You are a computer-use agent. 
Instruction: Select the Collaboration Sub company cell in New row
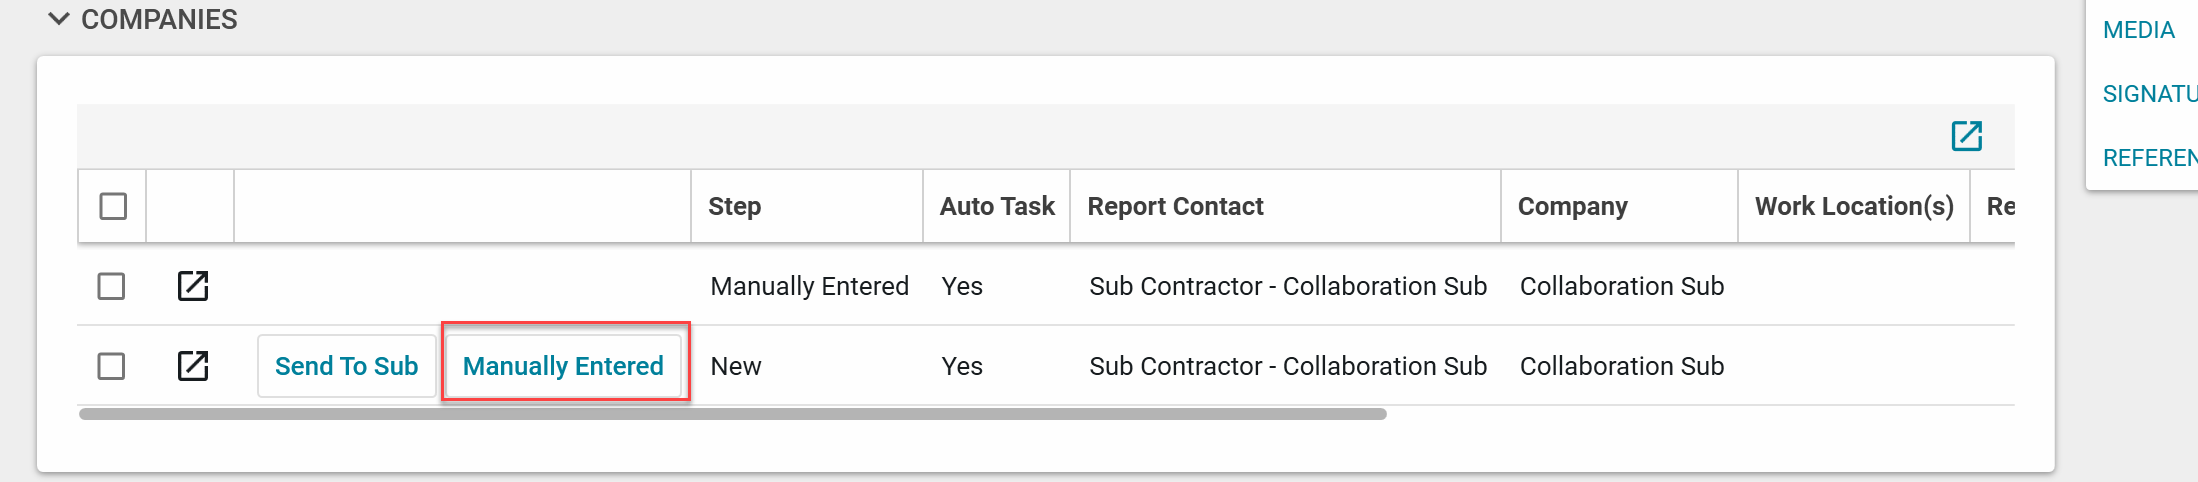coord(1621,366)
